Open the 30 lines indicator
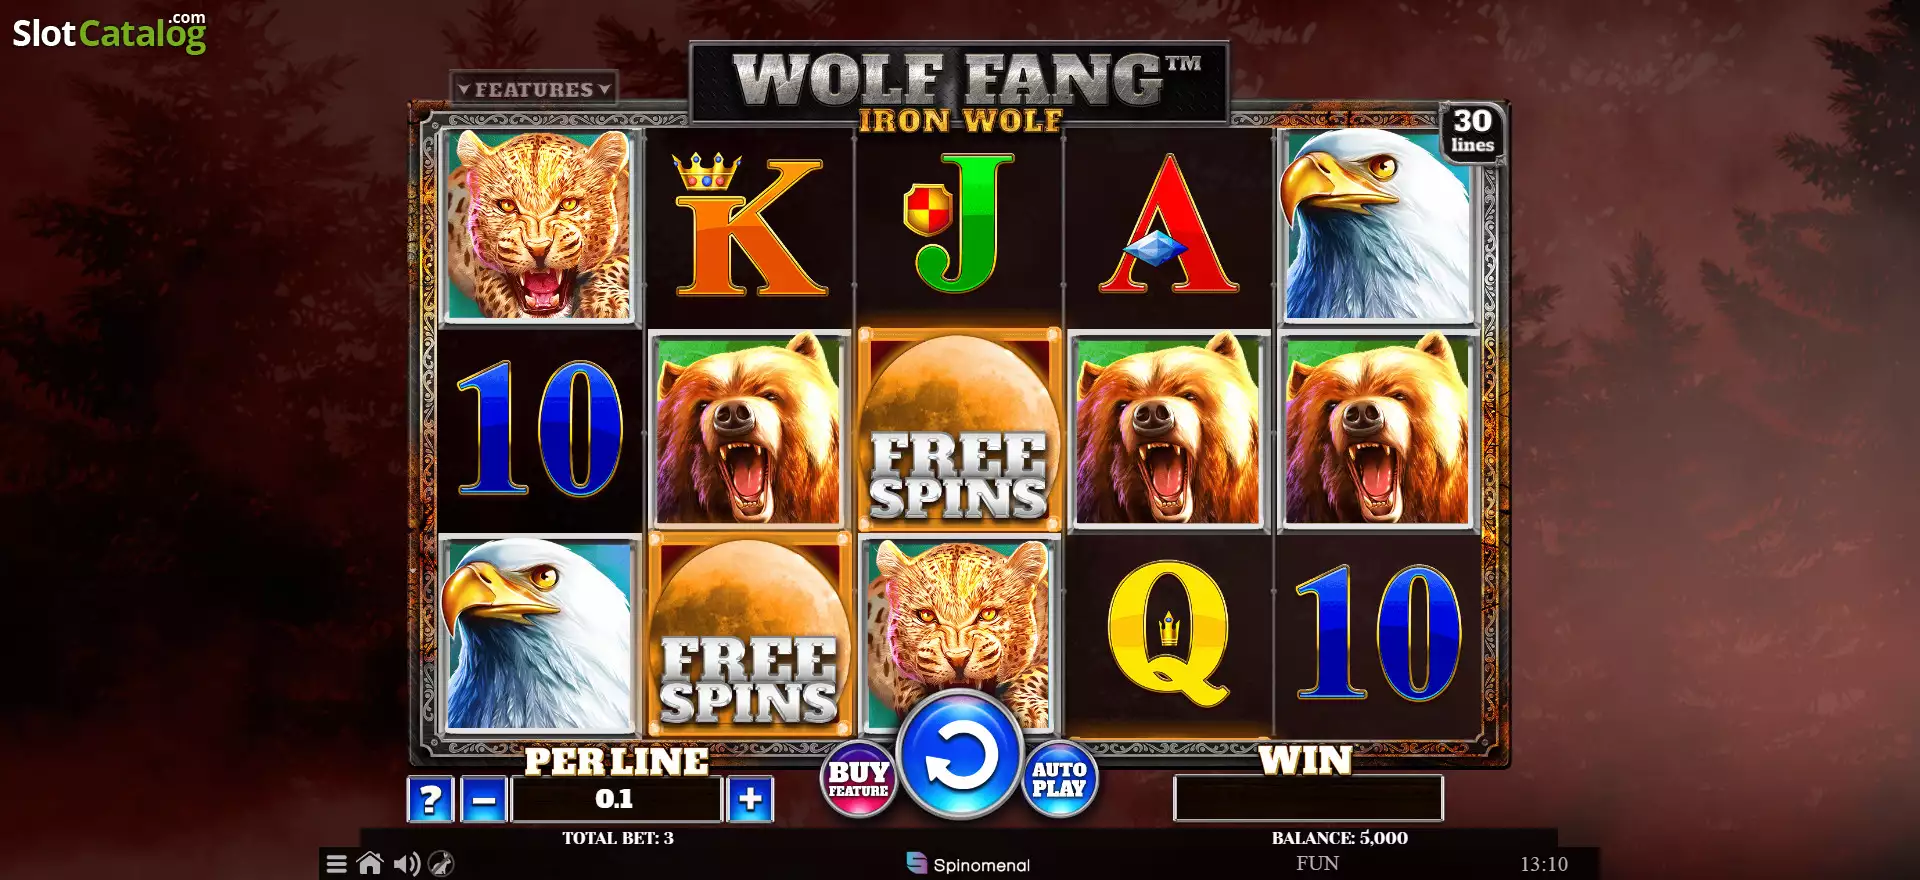This screenshot has height=880, width=1920. coord(1473,131)
